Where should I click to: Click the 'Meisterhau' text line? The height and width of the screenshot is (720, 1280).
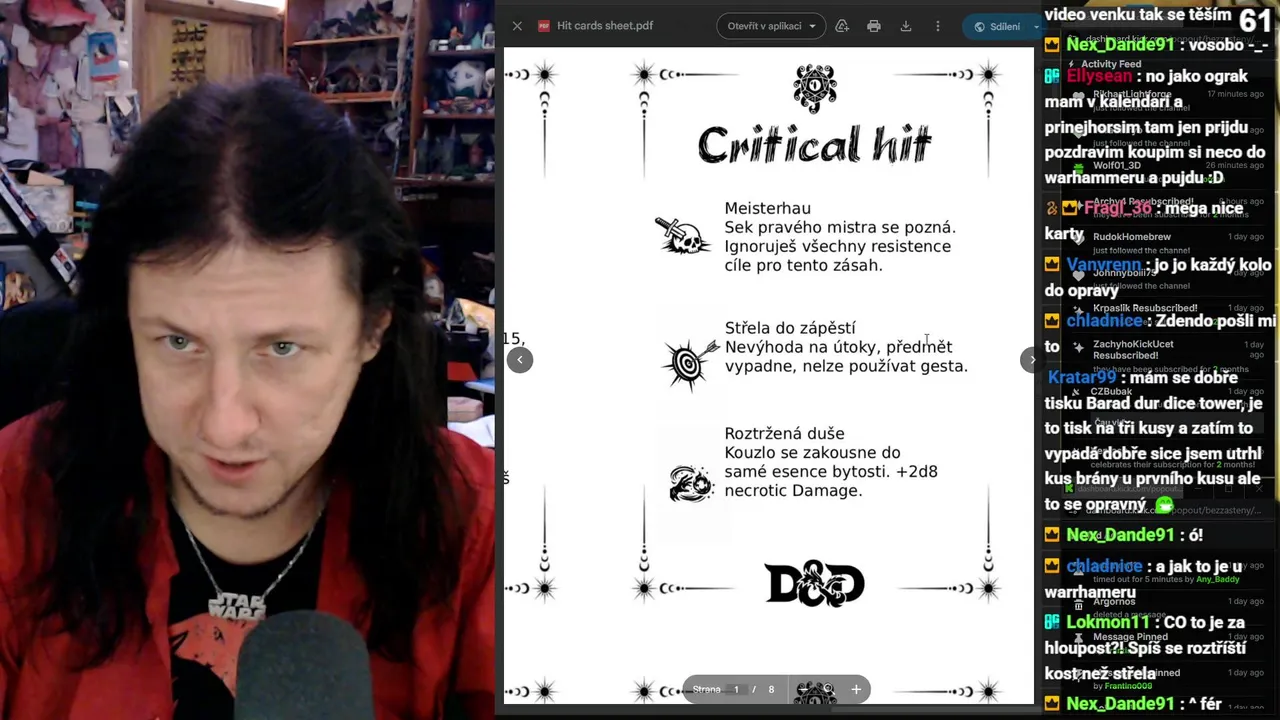(768, 208)
